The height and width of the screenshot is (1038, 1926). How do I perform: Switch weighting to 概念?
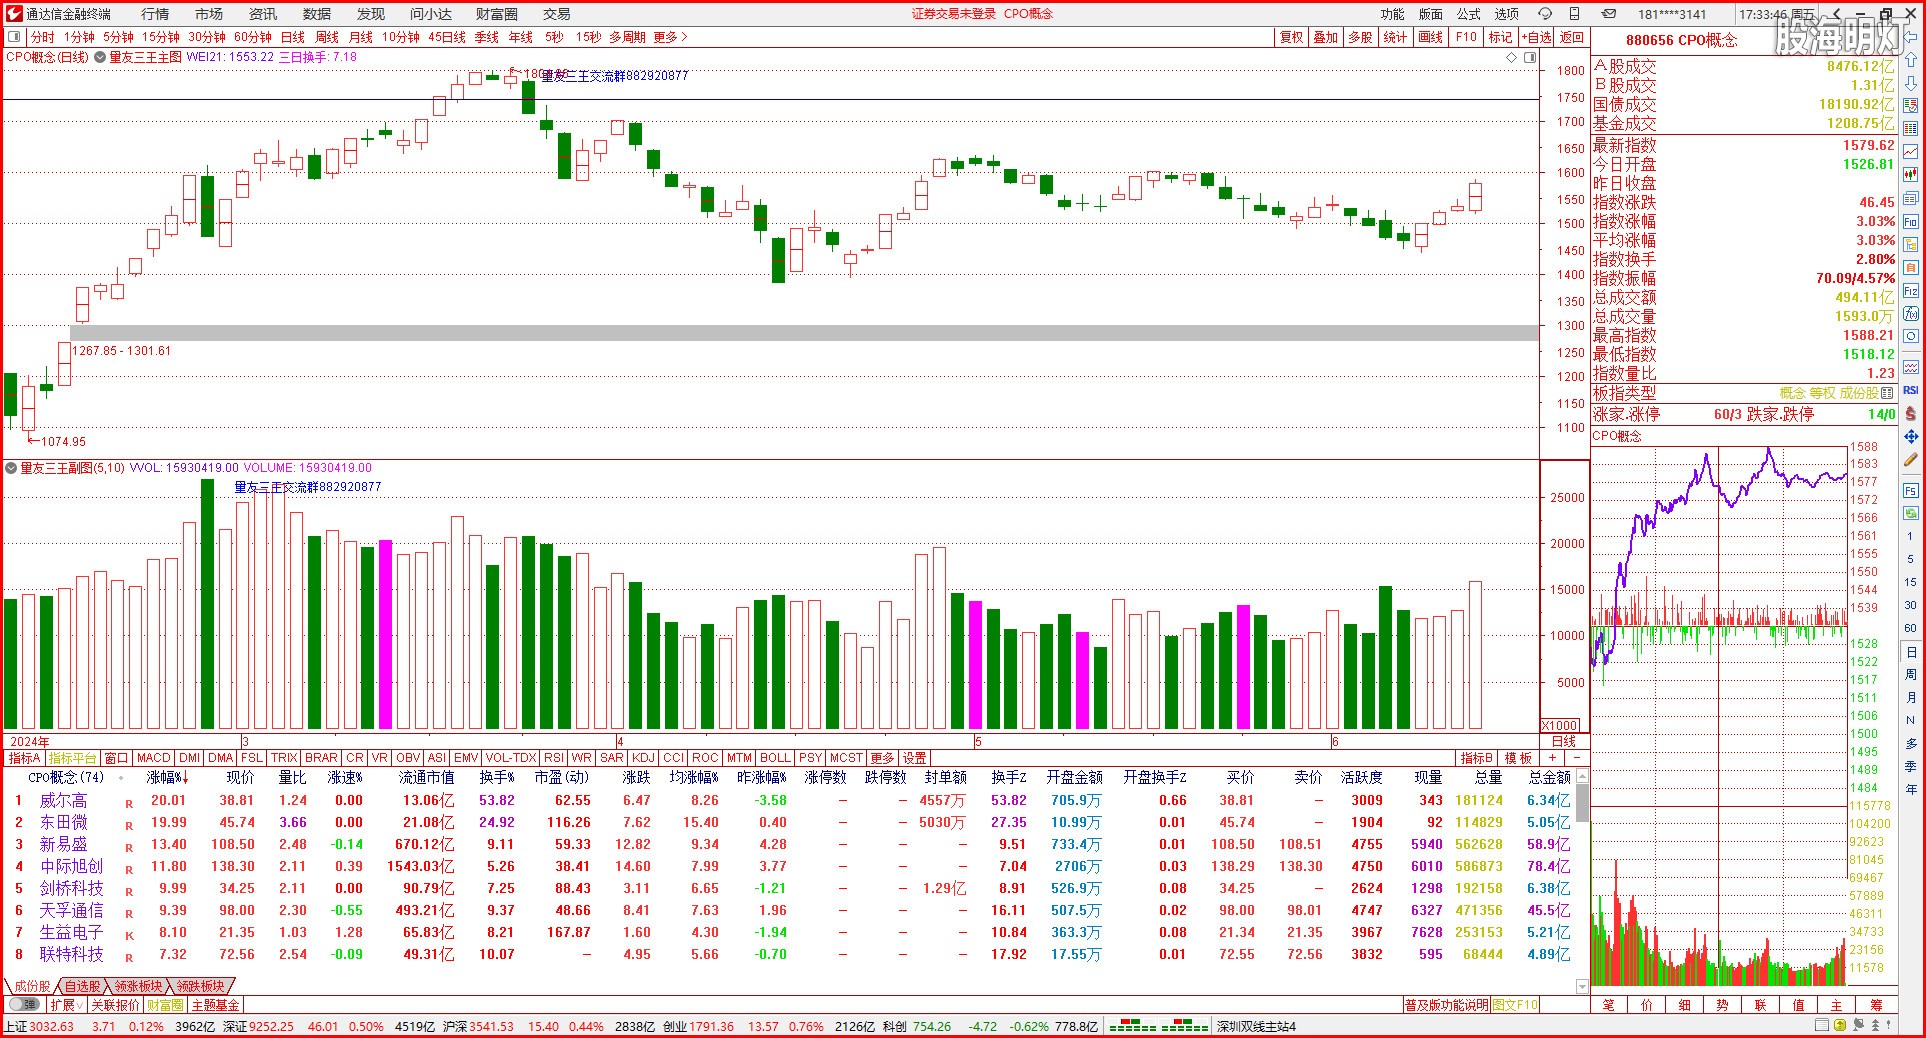coord(1792,393)
